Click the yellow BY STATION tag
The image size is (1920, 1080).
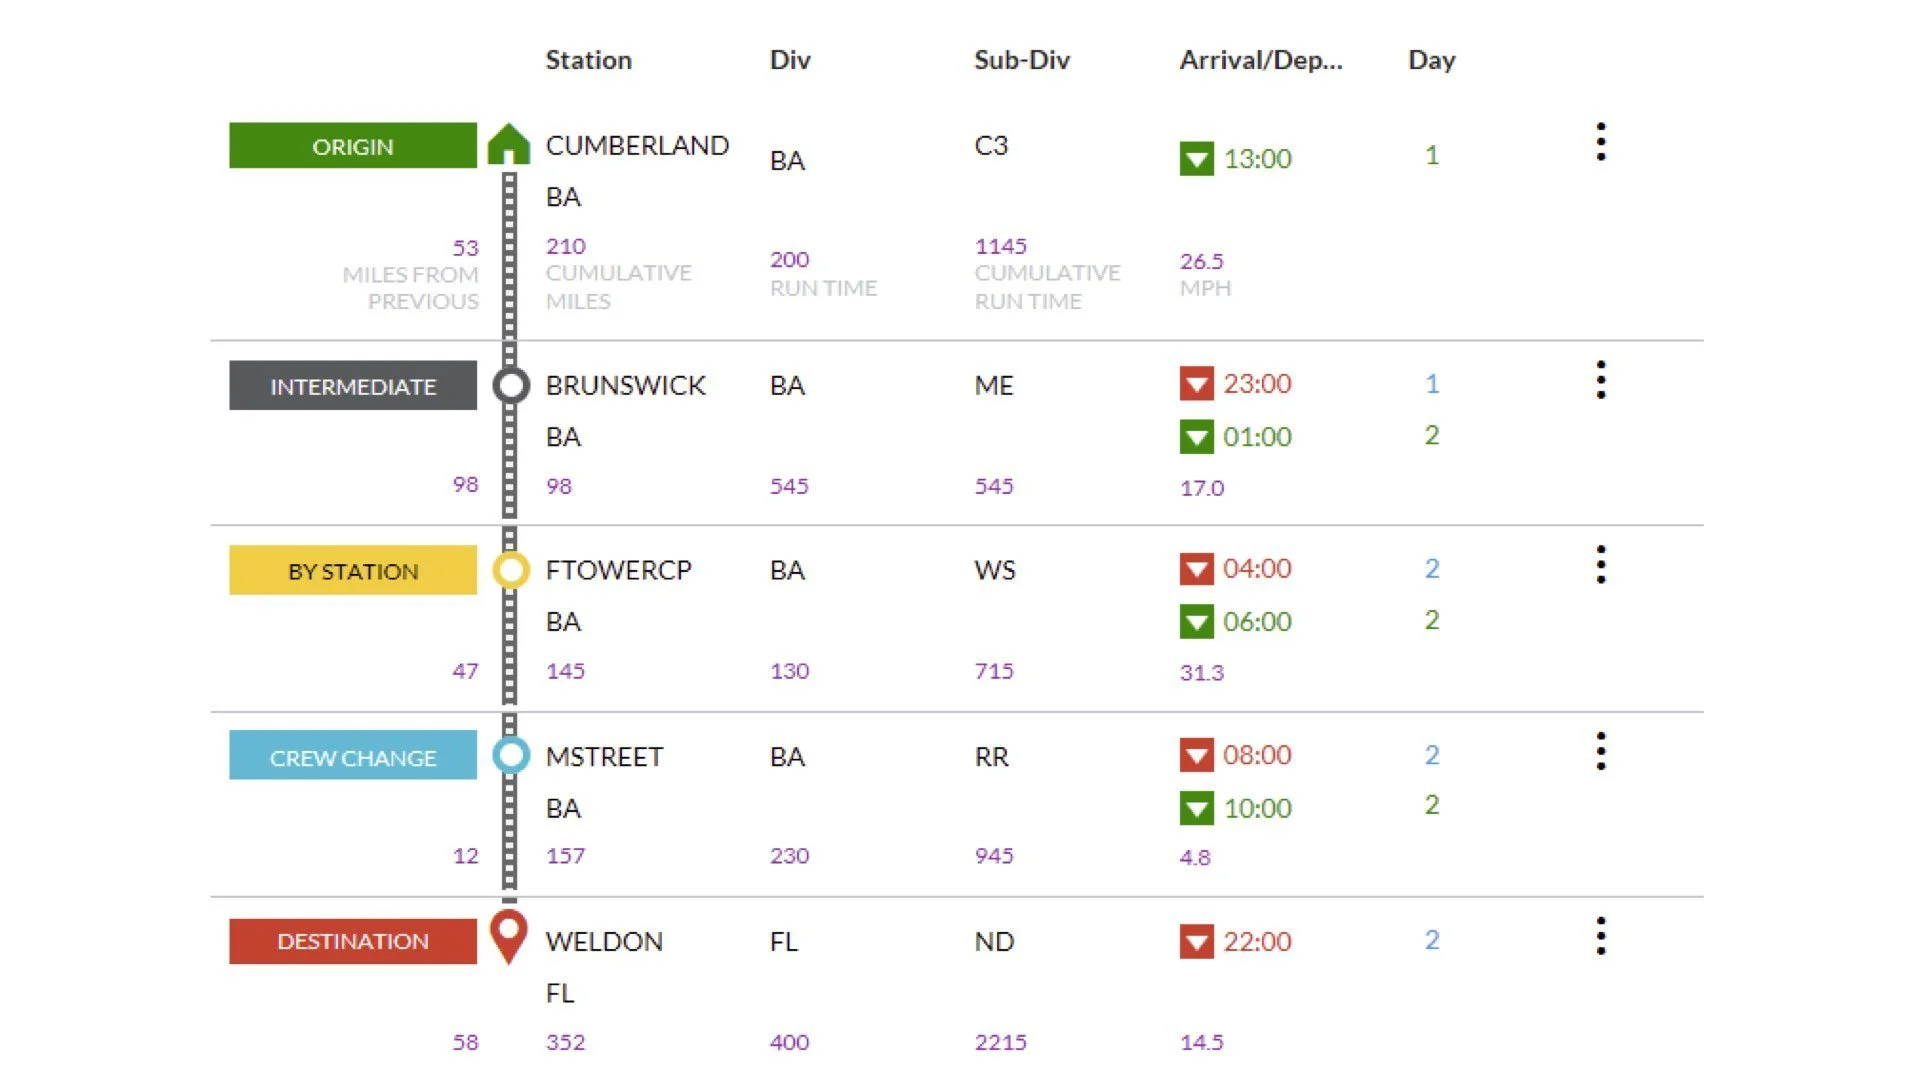353,571
